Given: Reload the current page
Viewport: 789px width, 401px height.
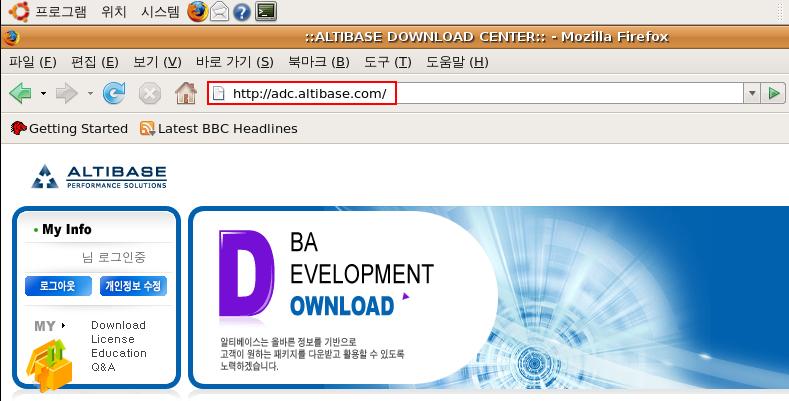Looking at the screenshot, I should (114, 93).
